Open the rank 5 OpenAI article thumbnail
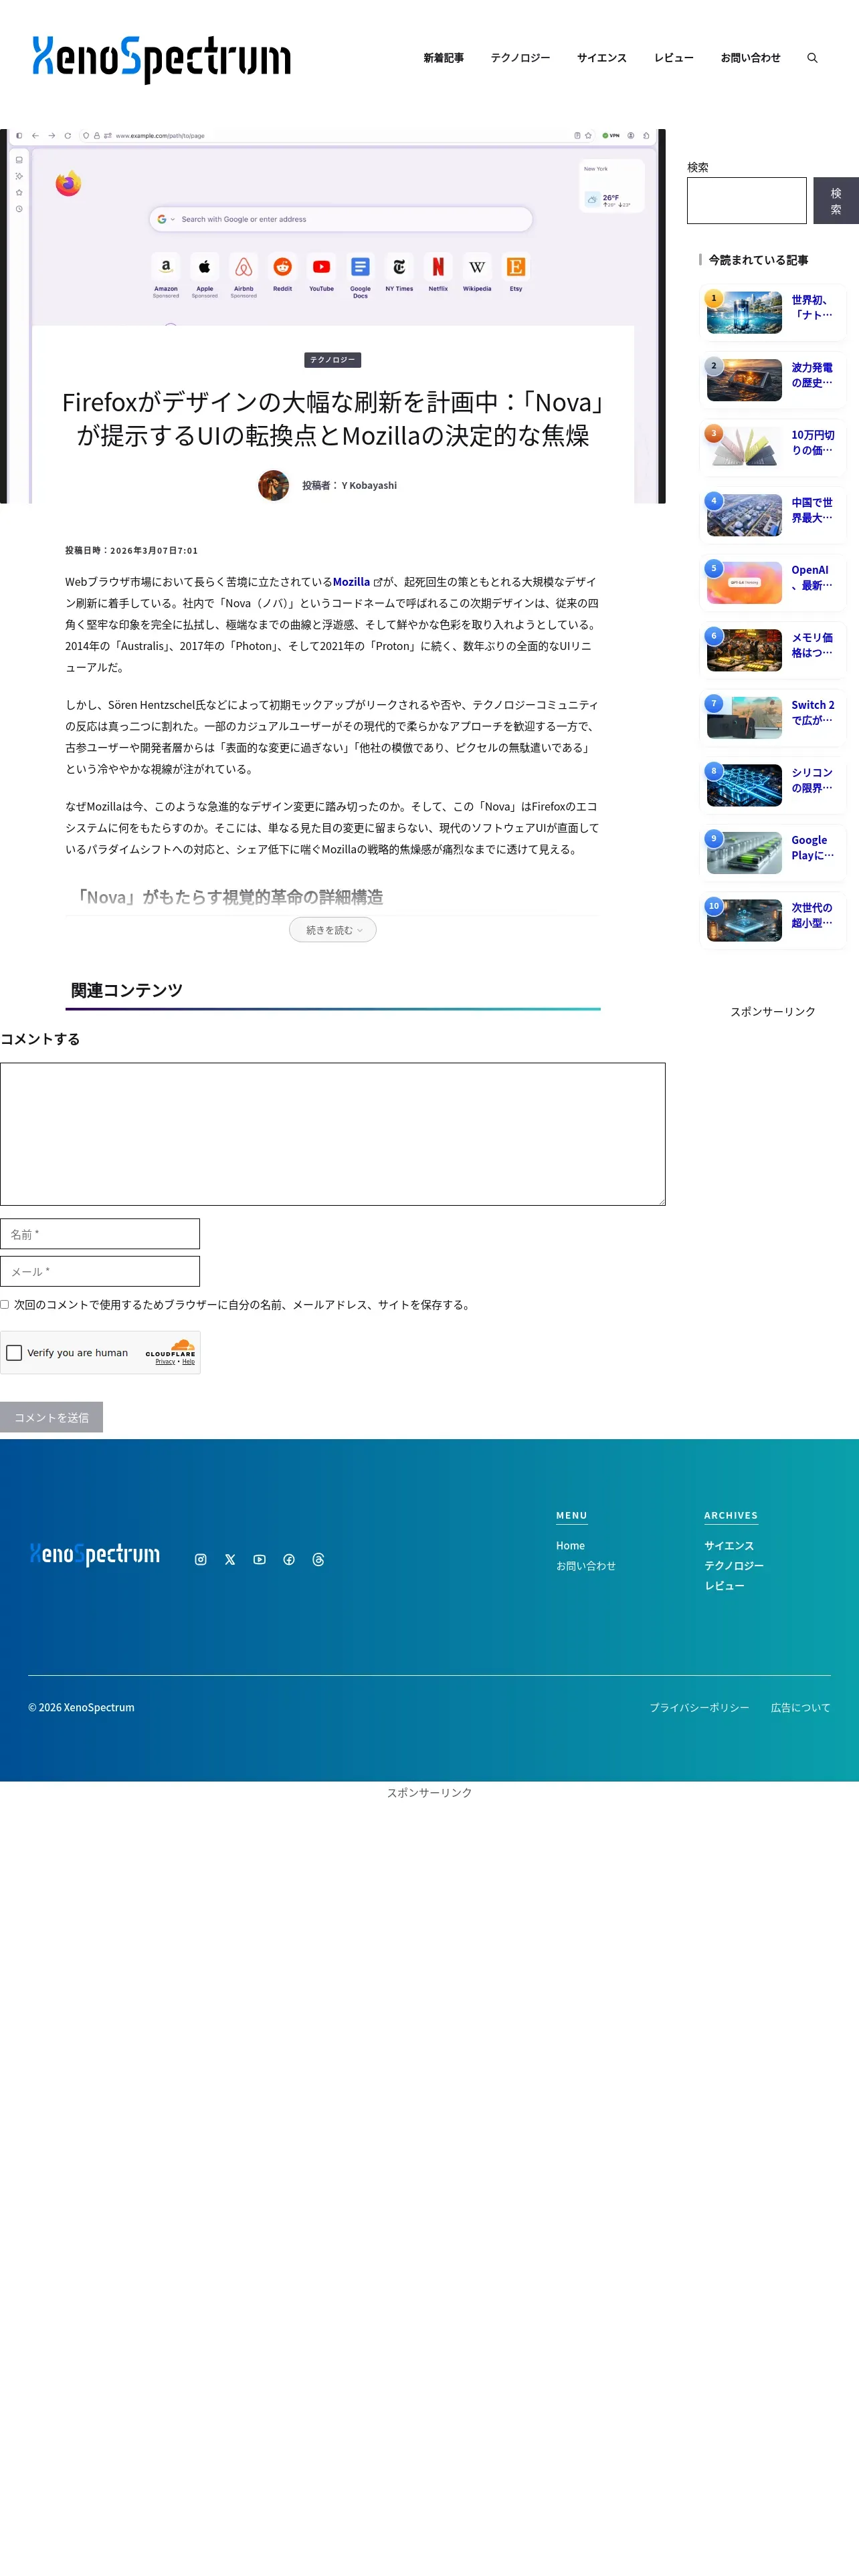Screen dimensions: 859x2576 pos(744,583)
